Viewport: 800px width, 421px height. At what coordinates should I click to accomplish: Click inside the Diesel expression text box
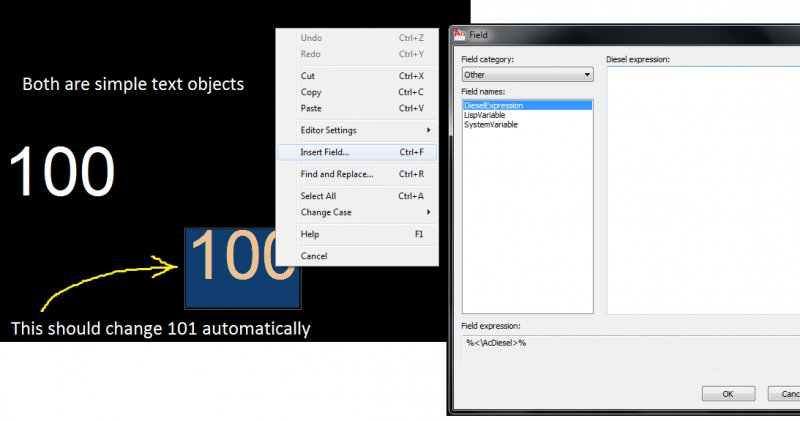coord(703,190)
